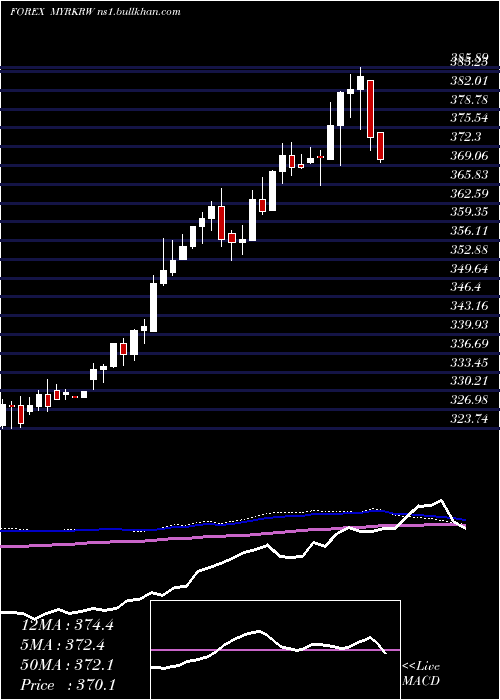Select the 326.98 price label
Screen dimensions: 500x700
pyautogui.click(x=468, y=400)
